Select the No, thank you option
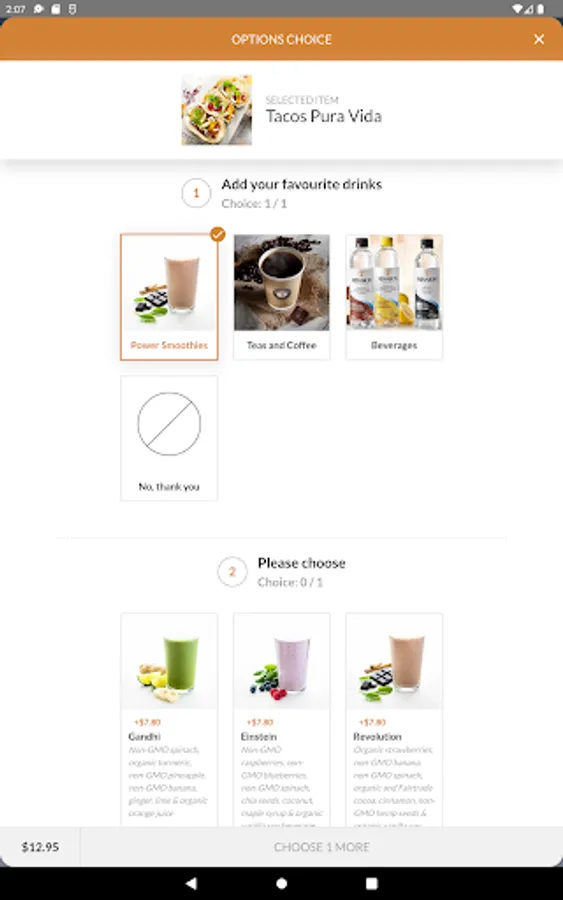The image size is (563, 900). (169, 438)
